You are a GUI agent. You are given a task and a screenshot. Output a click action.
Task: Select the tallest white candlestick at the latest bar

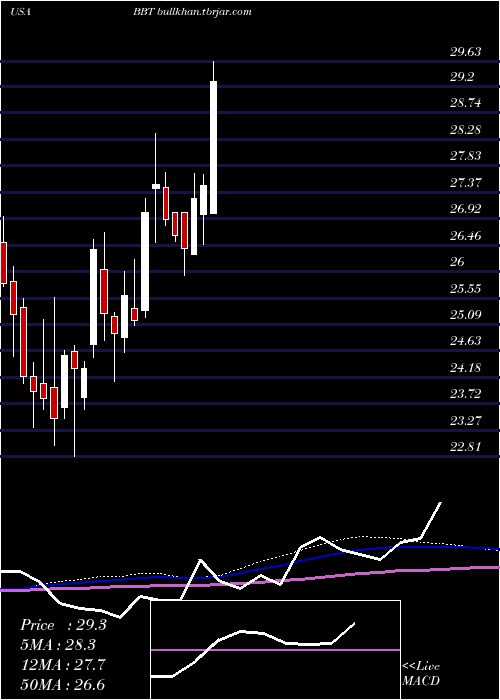(213, 147)
